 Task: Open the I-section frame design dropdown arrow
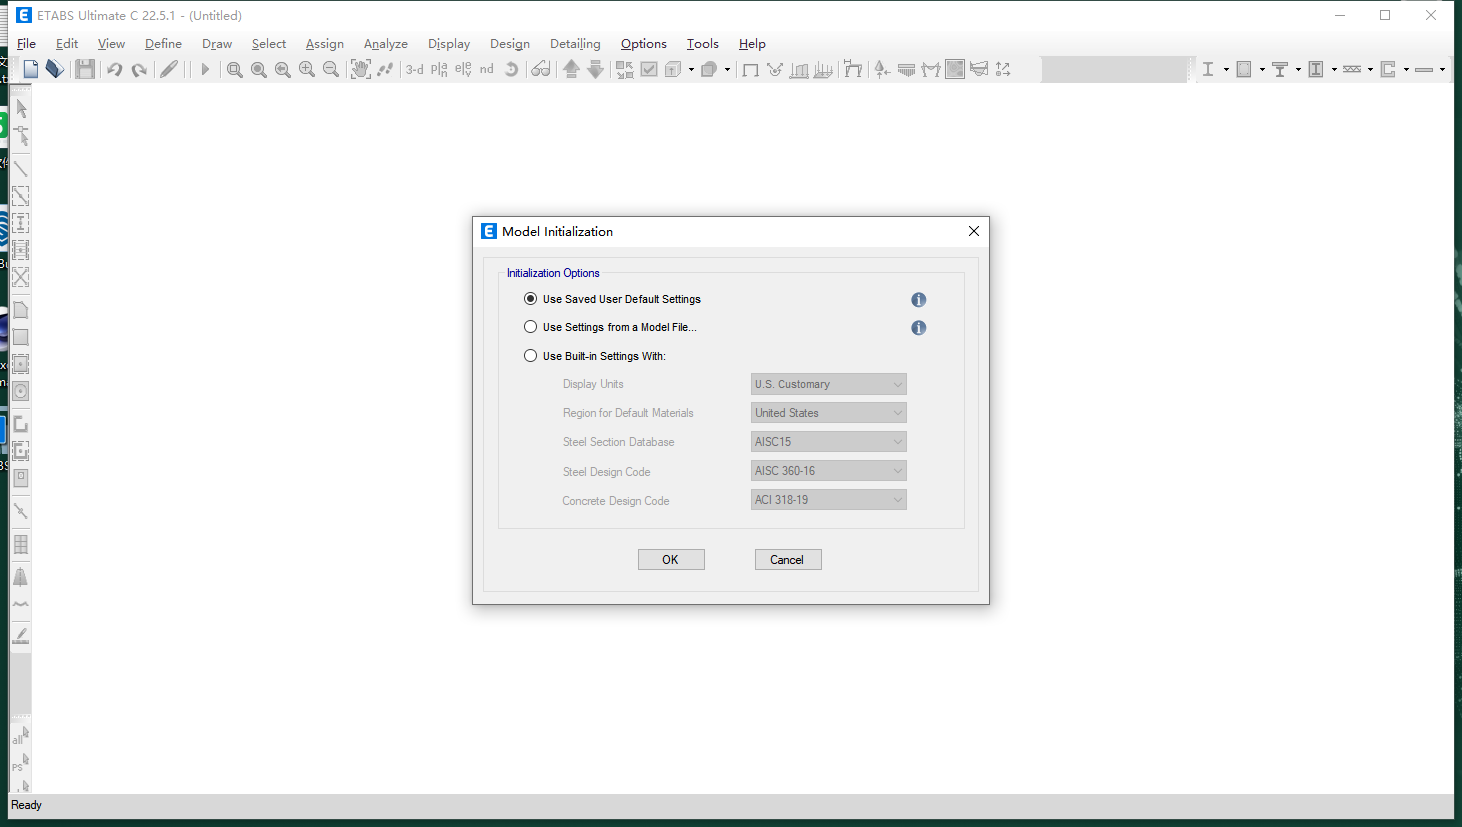coord(1226,70)
